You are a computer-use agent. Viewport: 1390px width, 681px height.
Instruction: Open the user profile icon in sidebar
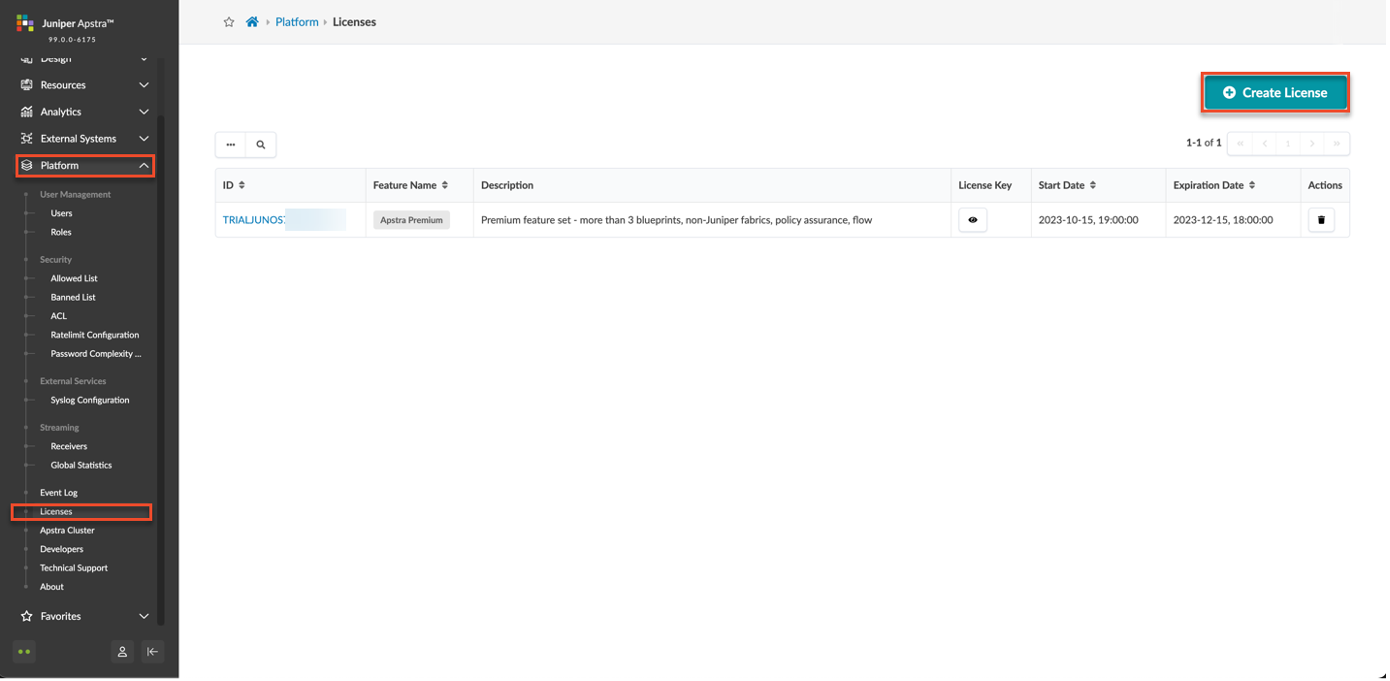point(122,652)
